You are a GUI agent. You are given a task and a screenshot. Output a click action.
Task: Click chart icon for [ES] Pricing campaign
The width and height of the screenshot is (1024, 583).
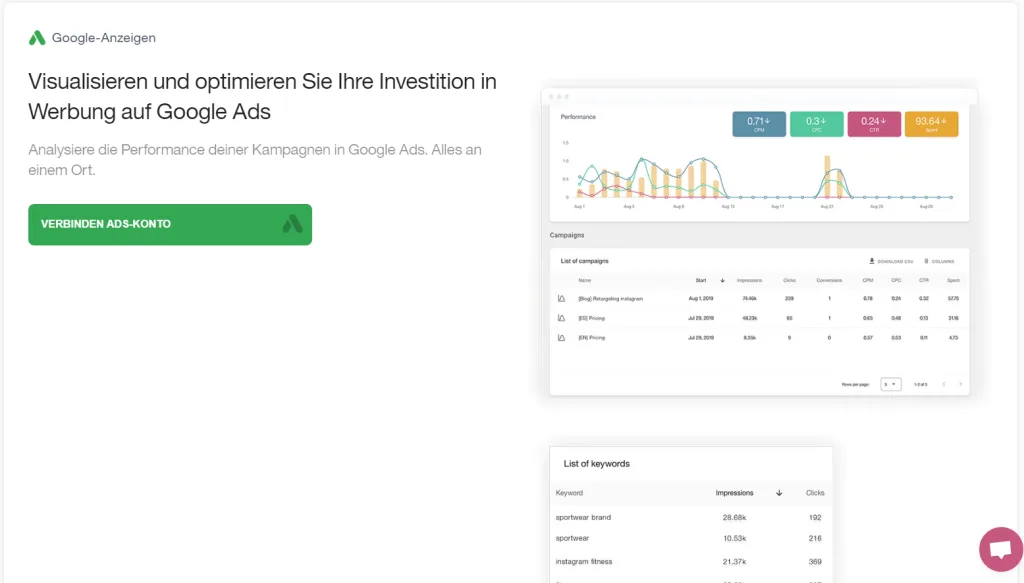tap(561, 318)
